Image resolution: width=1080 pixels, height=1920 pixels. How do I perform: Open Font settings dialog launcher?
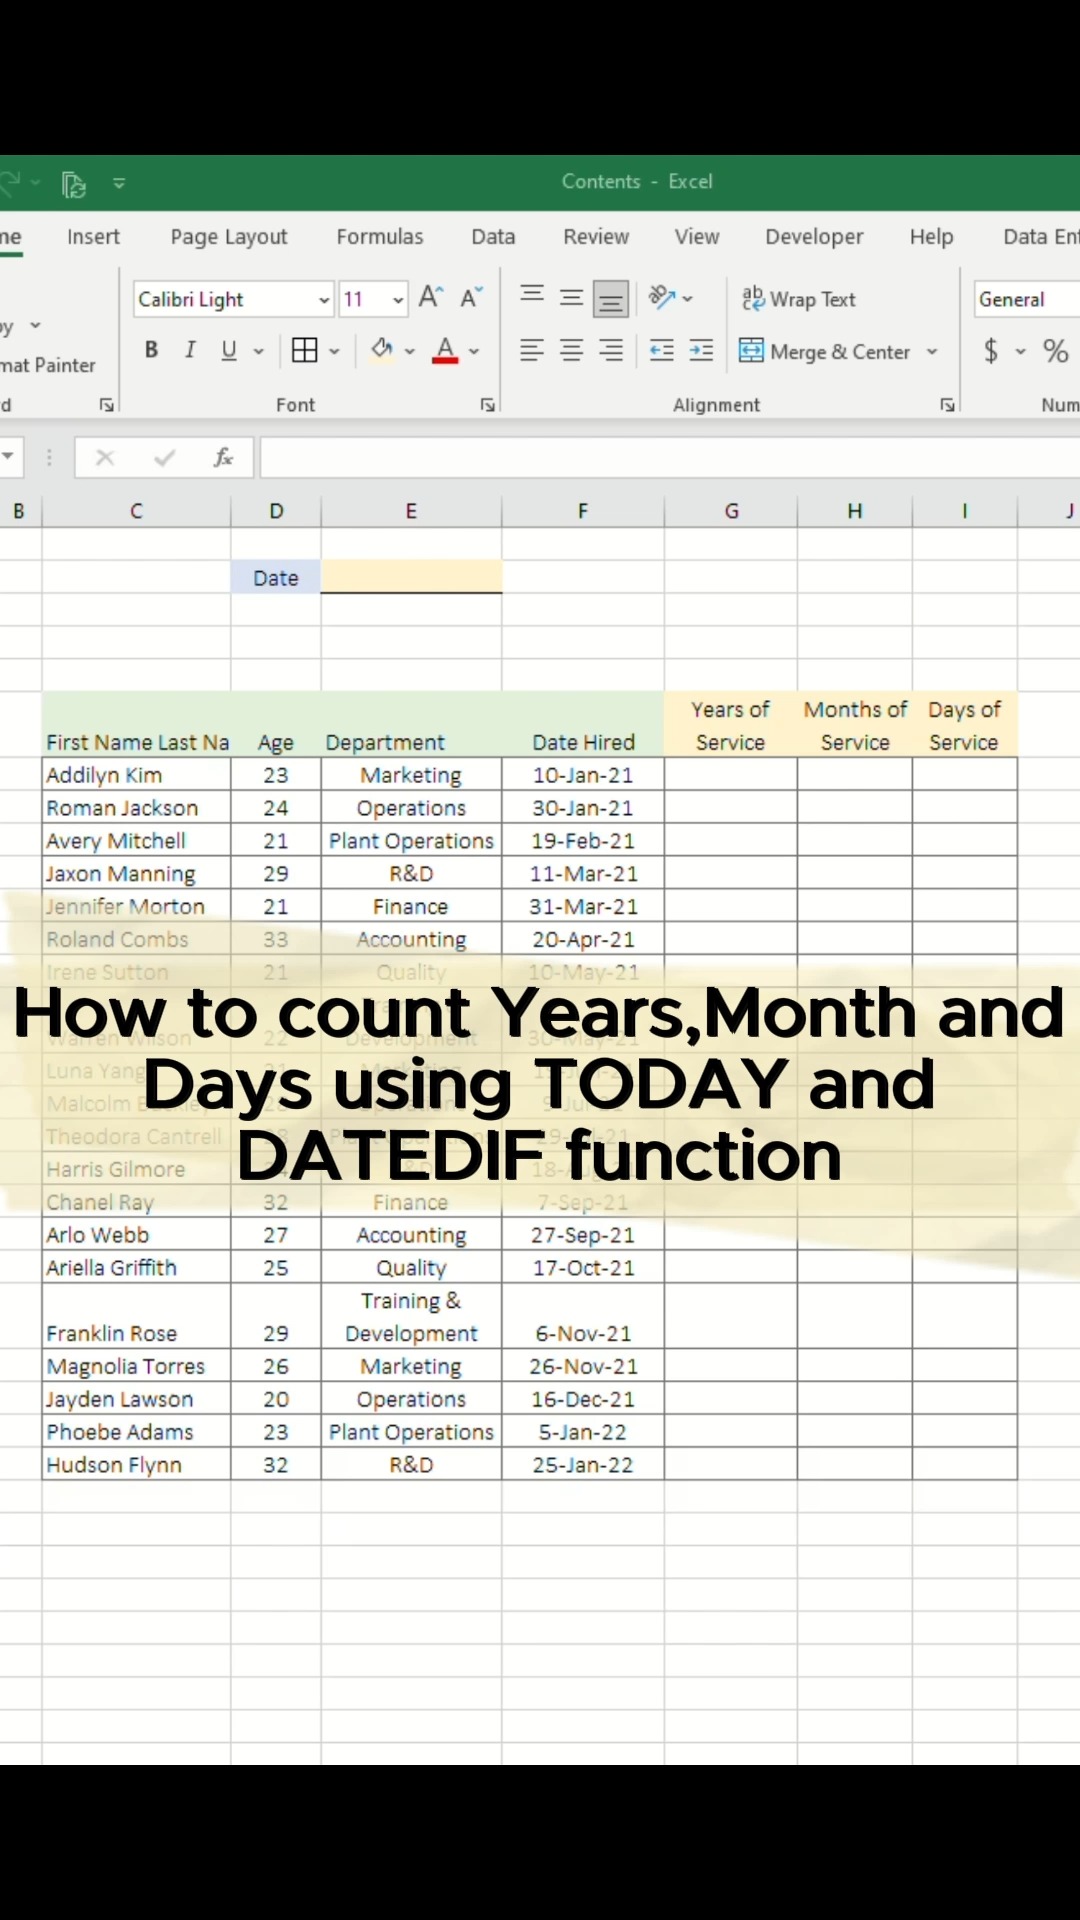tap(488, 405)
